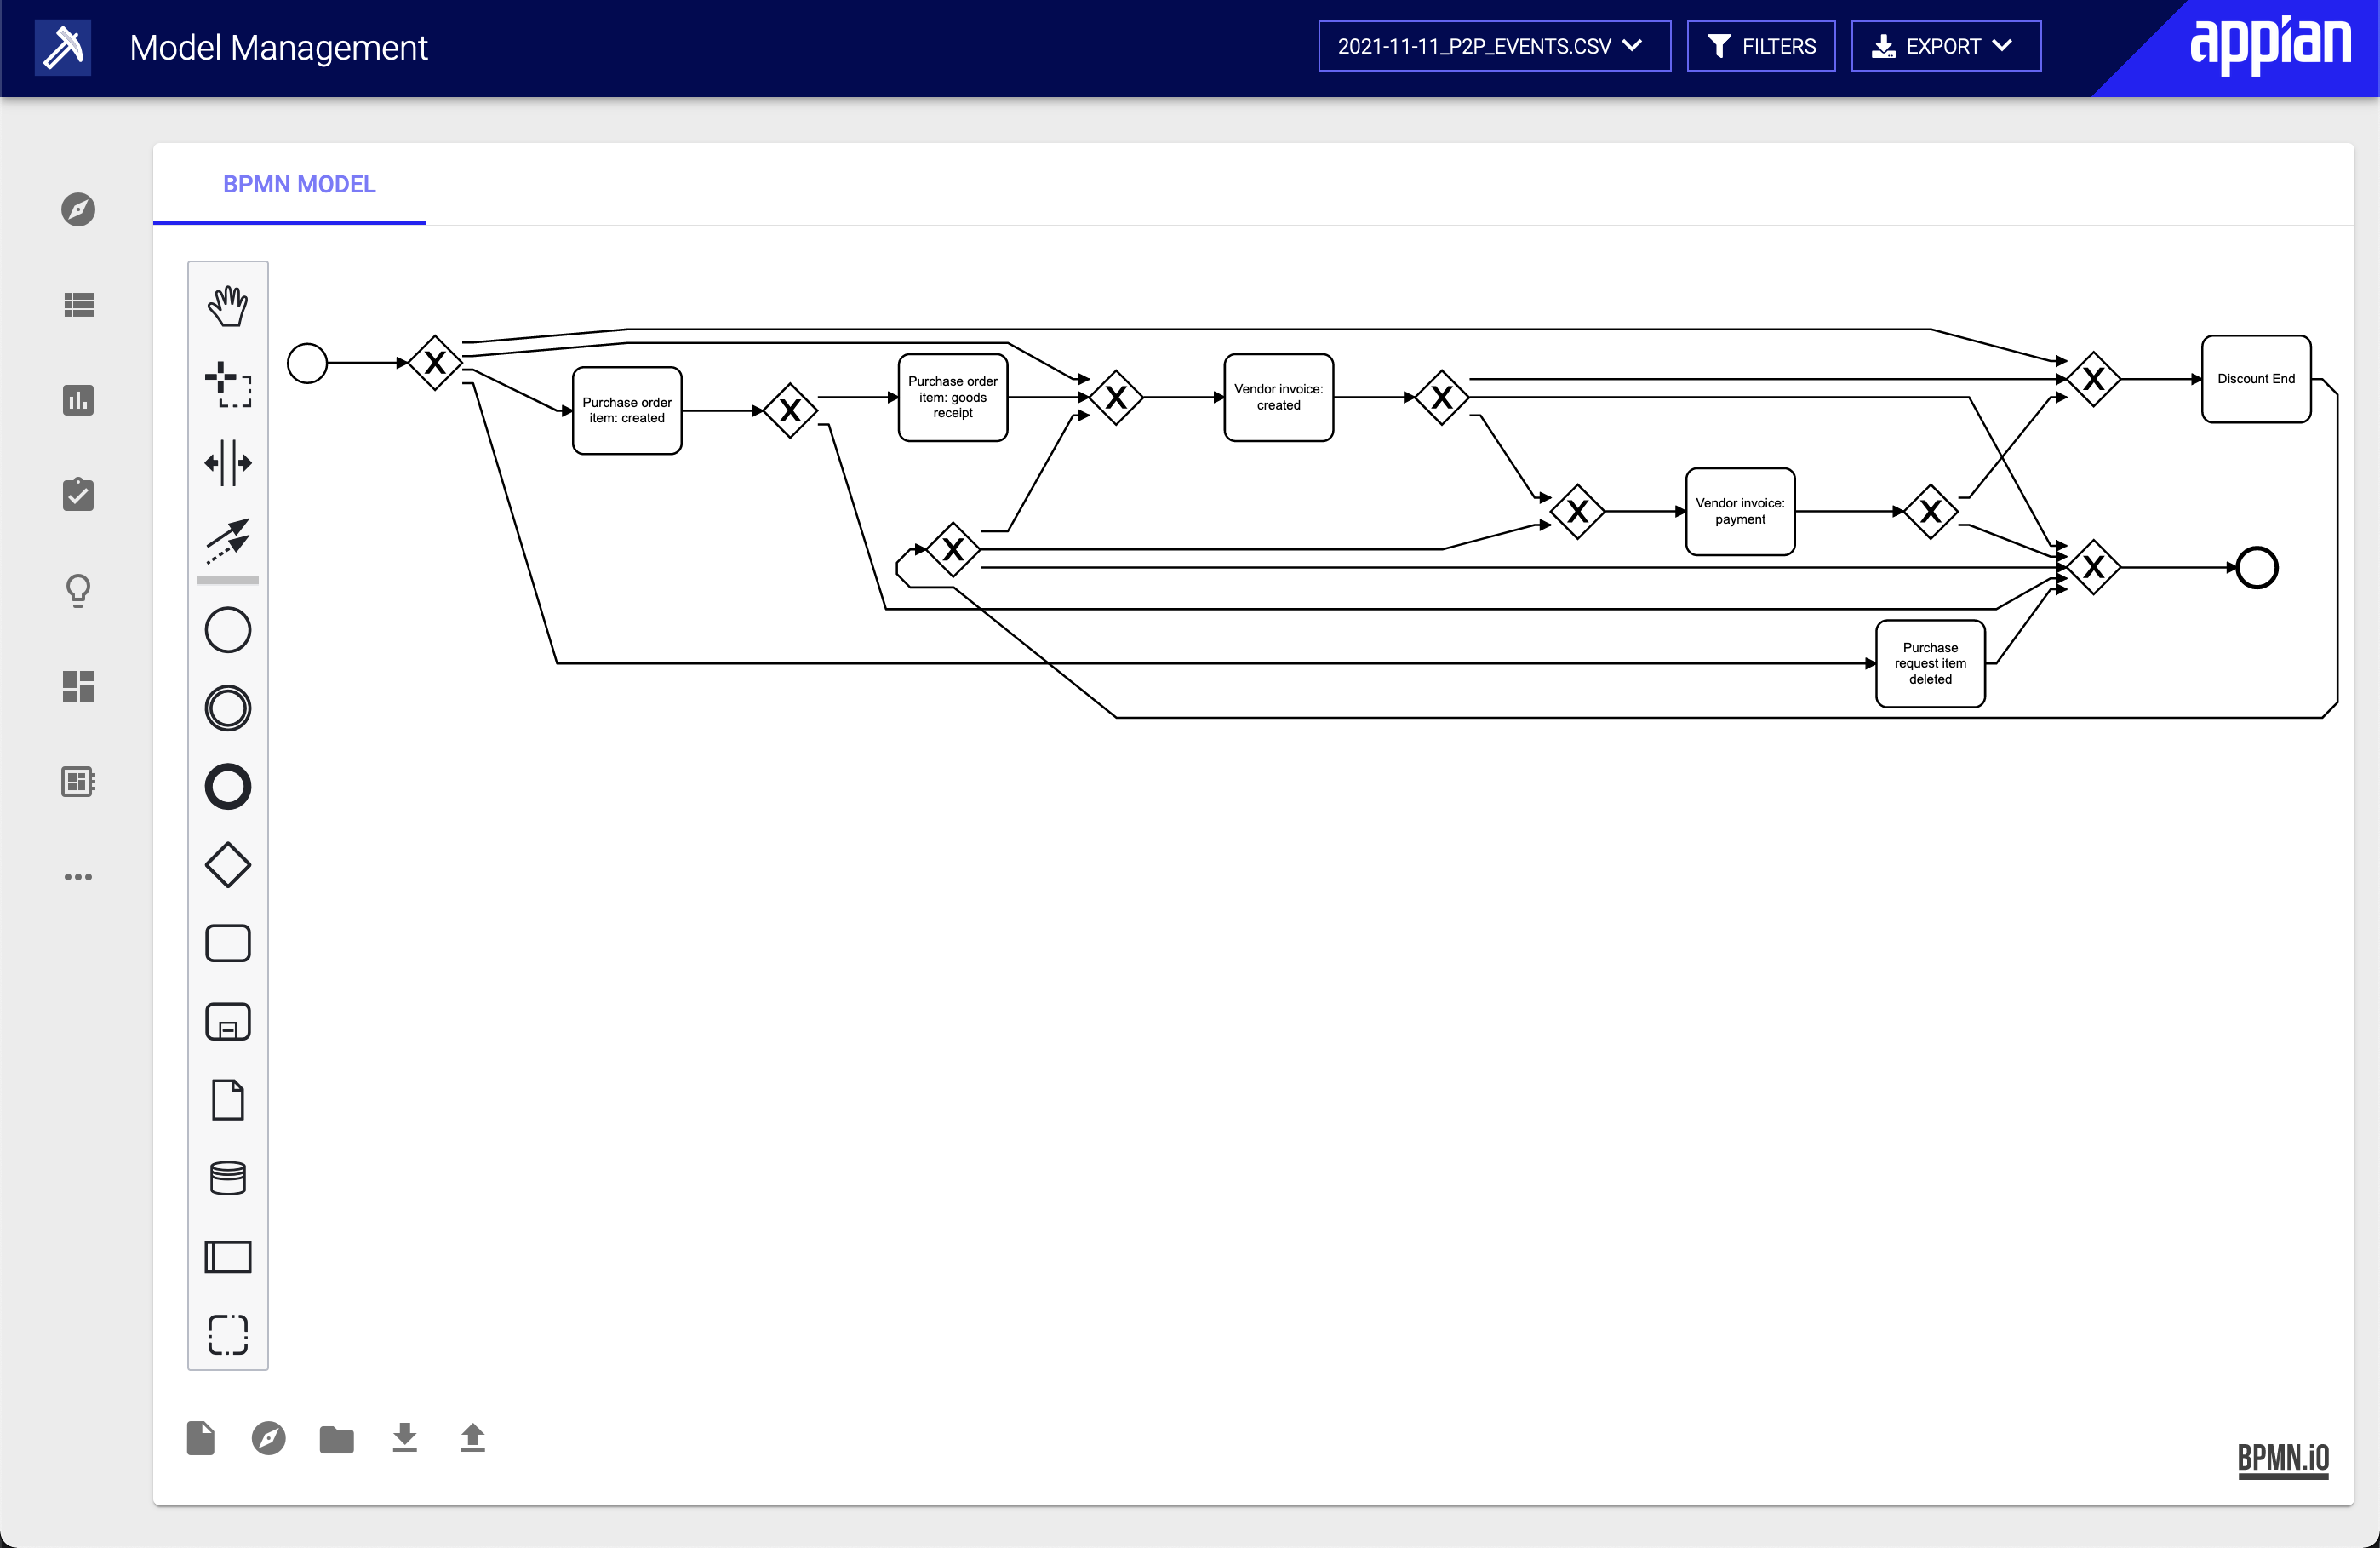The width and height of the screenshot is (2380, 1548).
Task: Create an end event from palette
Action: (x=228, y=787)
